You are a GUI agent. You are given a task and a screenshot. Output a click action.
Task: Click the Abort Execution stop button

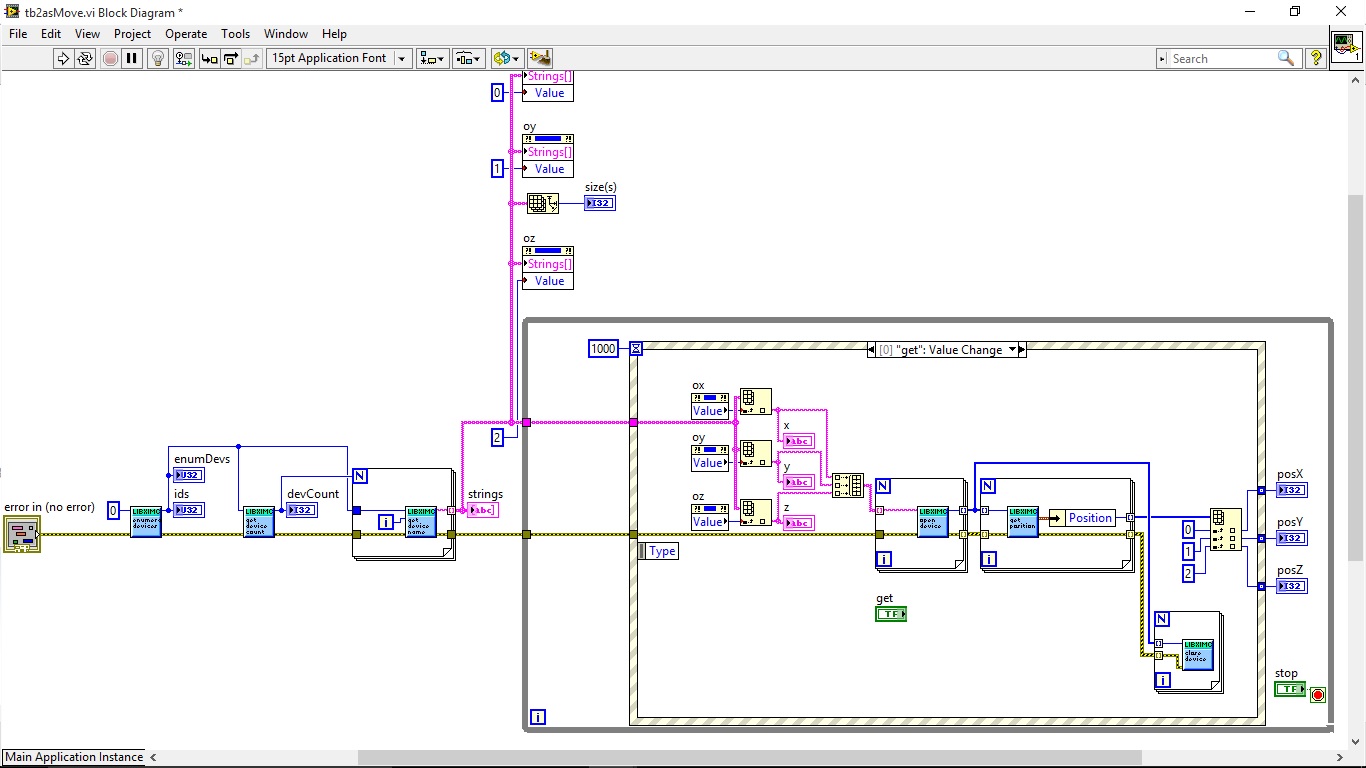[x=111, y=58]
